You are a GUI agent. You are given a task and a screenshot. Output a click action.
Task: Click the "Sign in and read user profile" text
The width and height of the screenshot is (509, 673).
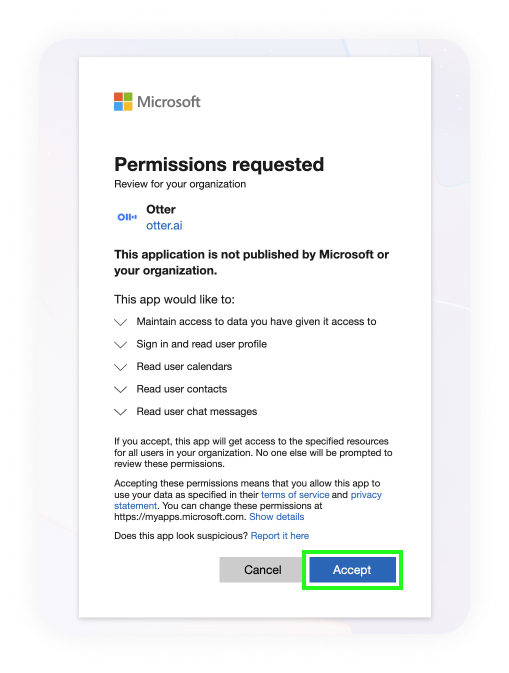pos(202,344)
